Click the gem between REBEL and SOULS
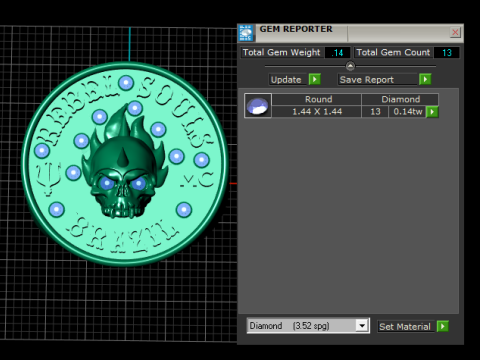 (126, 83)
